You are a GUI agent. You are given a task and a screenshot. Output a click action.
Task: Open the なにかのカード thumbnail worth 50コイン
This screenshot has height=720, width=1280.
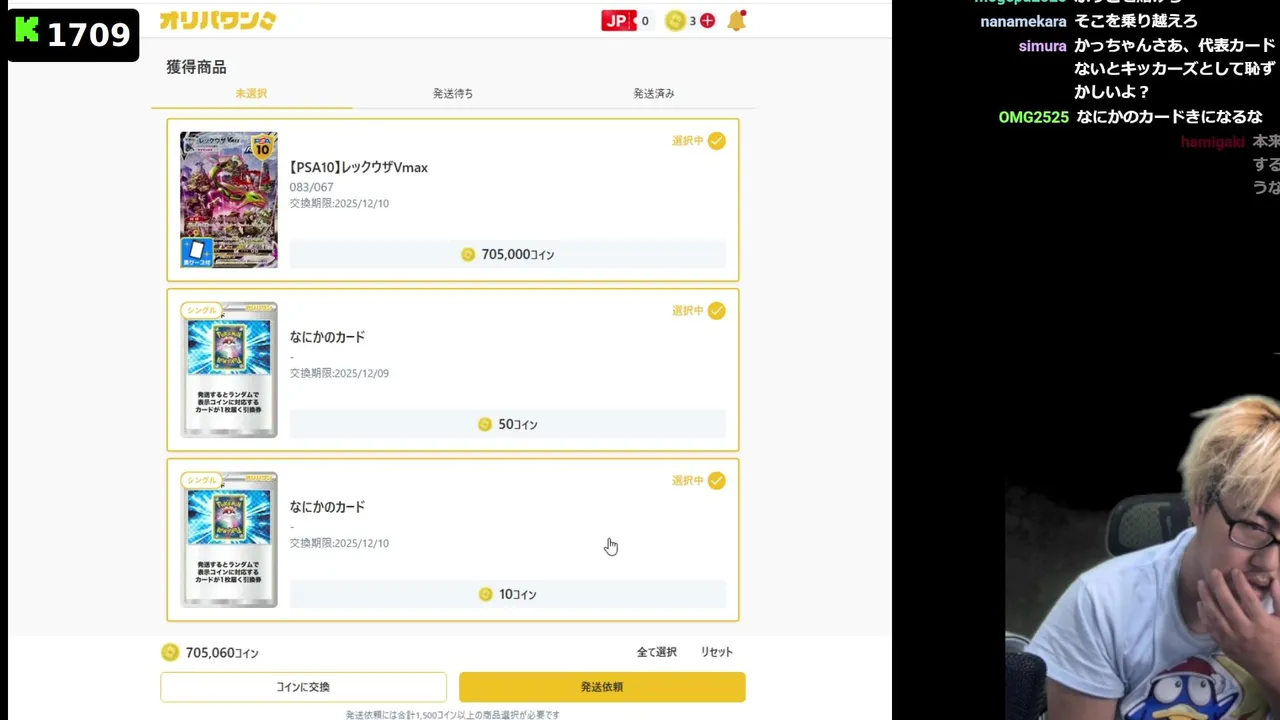[x=229, y=370]
